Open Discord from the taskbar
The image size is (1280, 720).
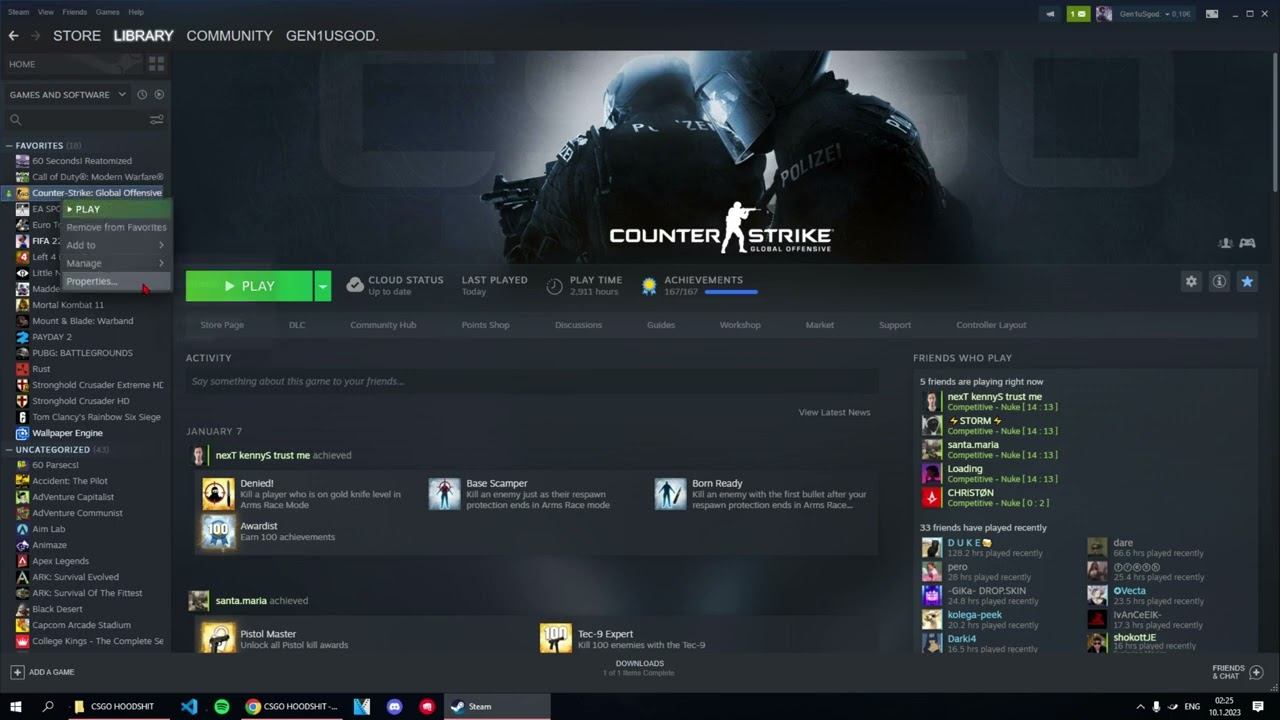(394, 706)
